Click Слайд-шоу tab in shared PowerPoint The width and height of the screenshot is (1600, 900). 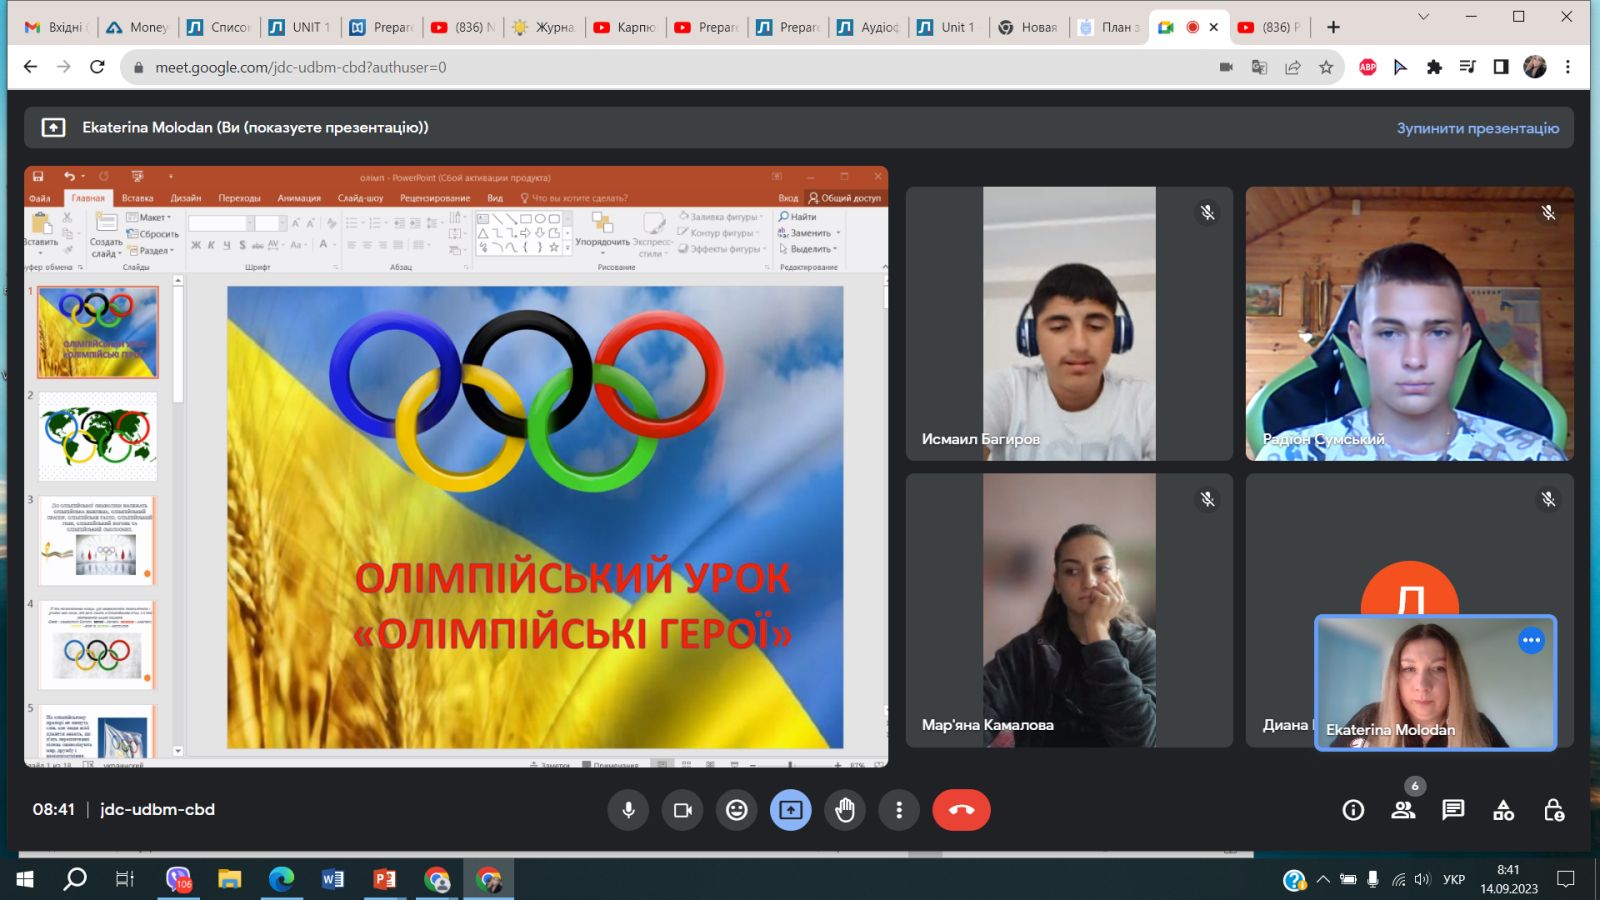361,198
